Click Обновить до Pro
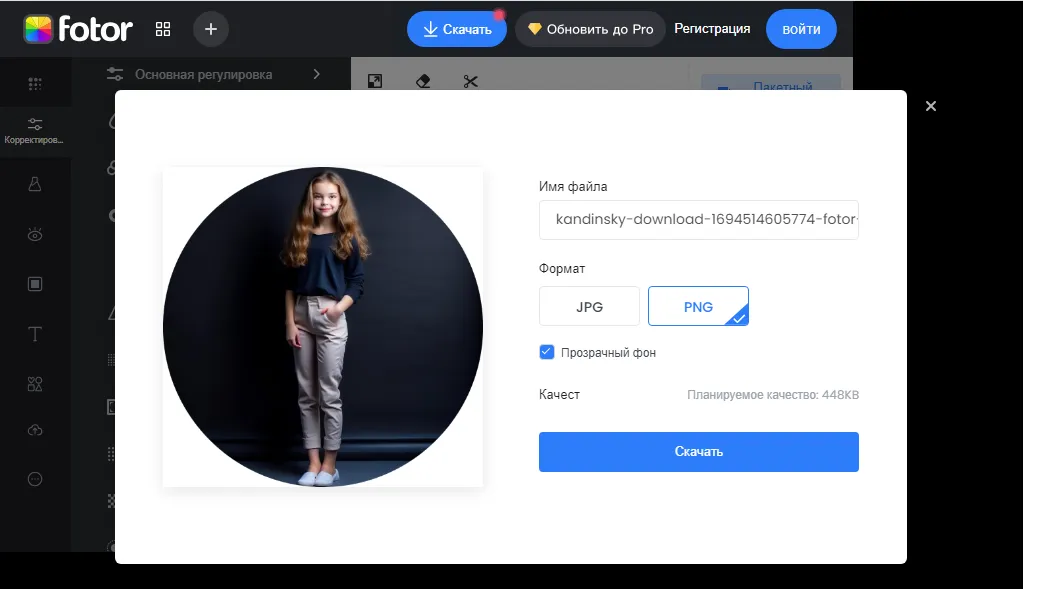This screenshot has height=589, width=1037. pyautogui.click(x=590, y=29)
